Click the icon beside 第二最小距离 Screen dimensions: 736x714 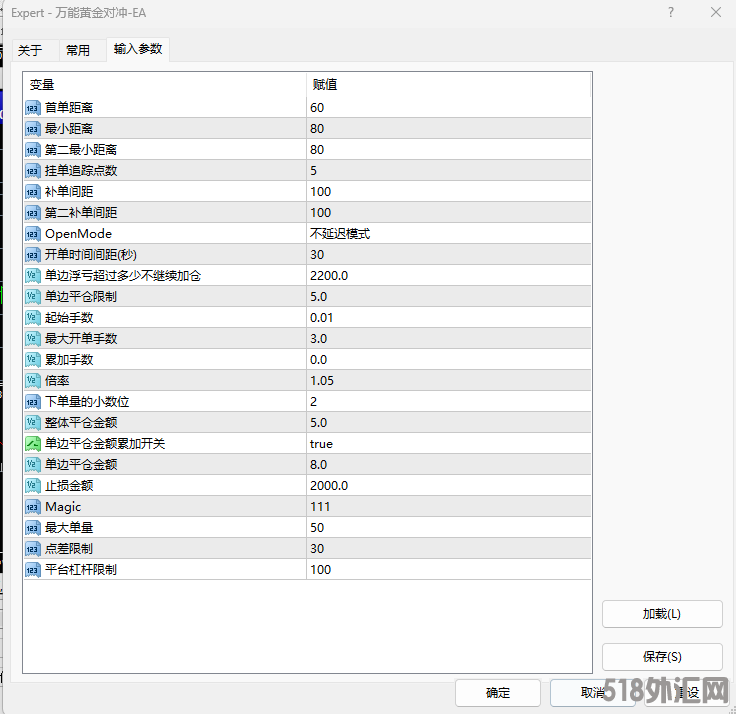(33, 150)
